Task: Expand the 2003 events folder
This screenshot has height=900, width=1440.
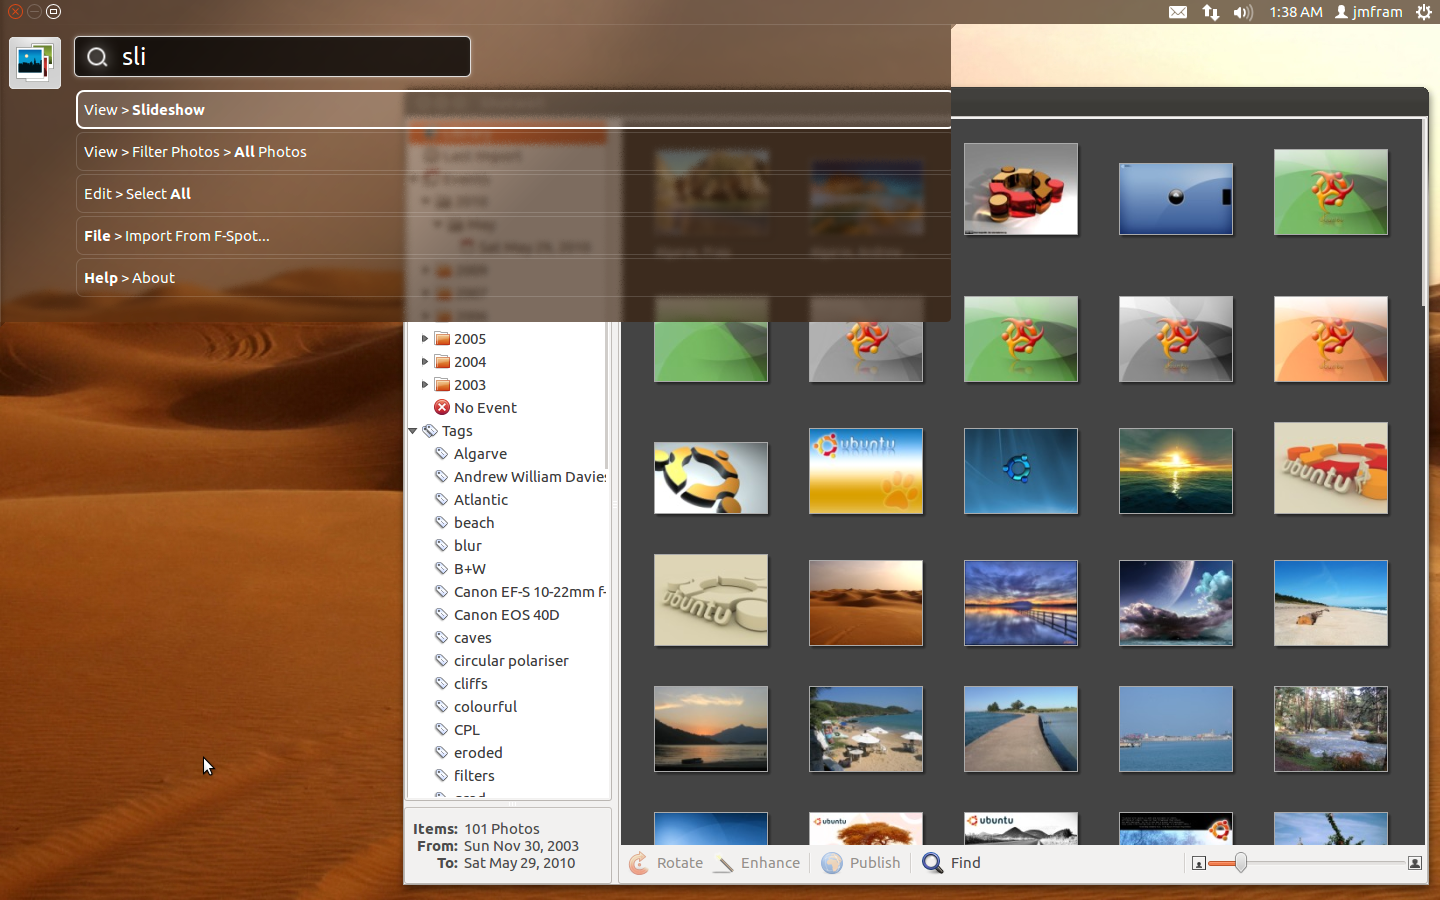Action: pyautogui.click(x=425, y=385)
